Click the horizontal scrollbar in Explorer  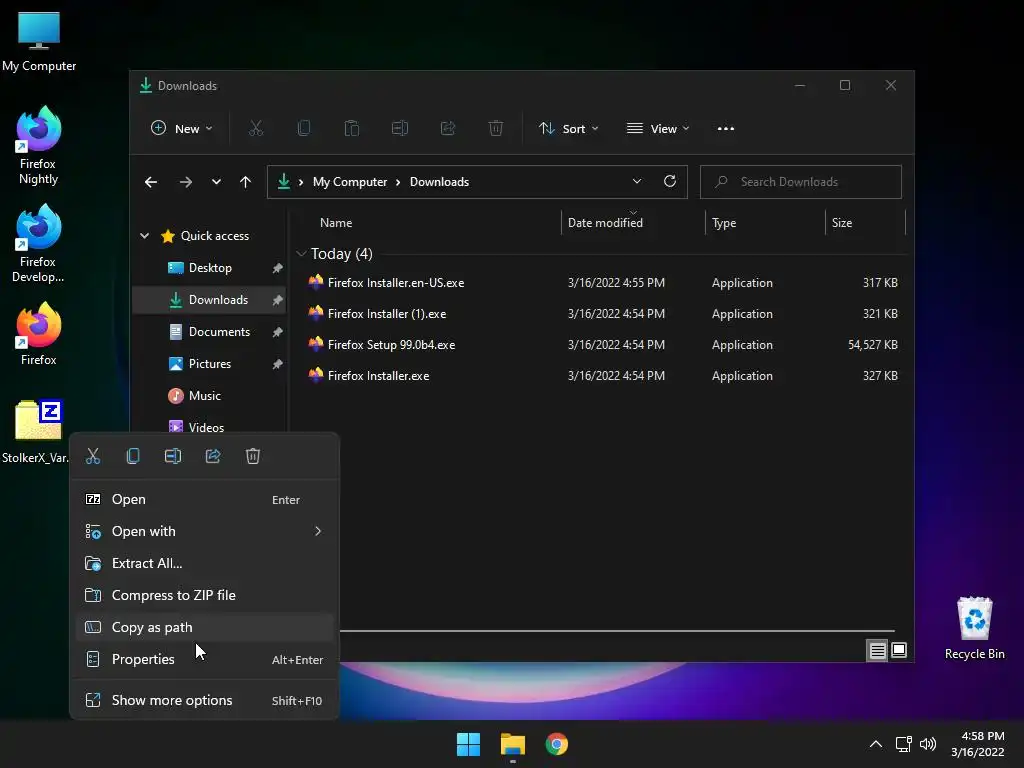(617, 631)
